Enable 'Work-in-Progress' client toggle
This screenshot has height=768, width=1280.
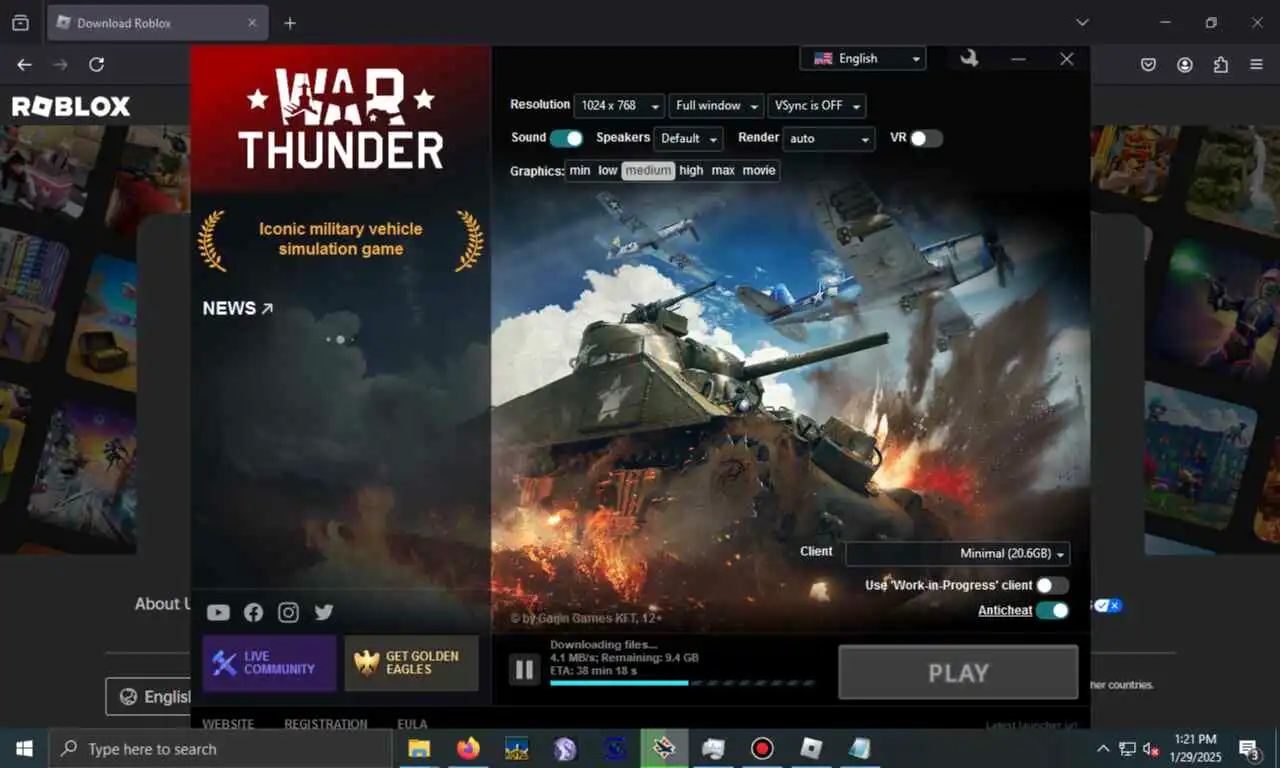(1052, 585)
